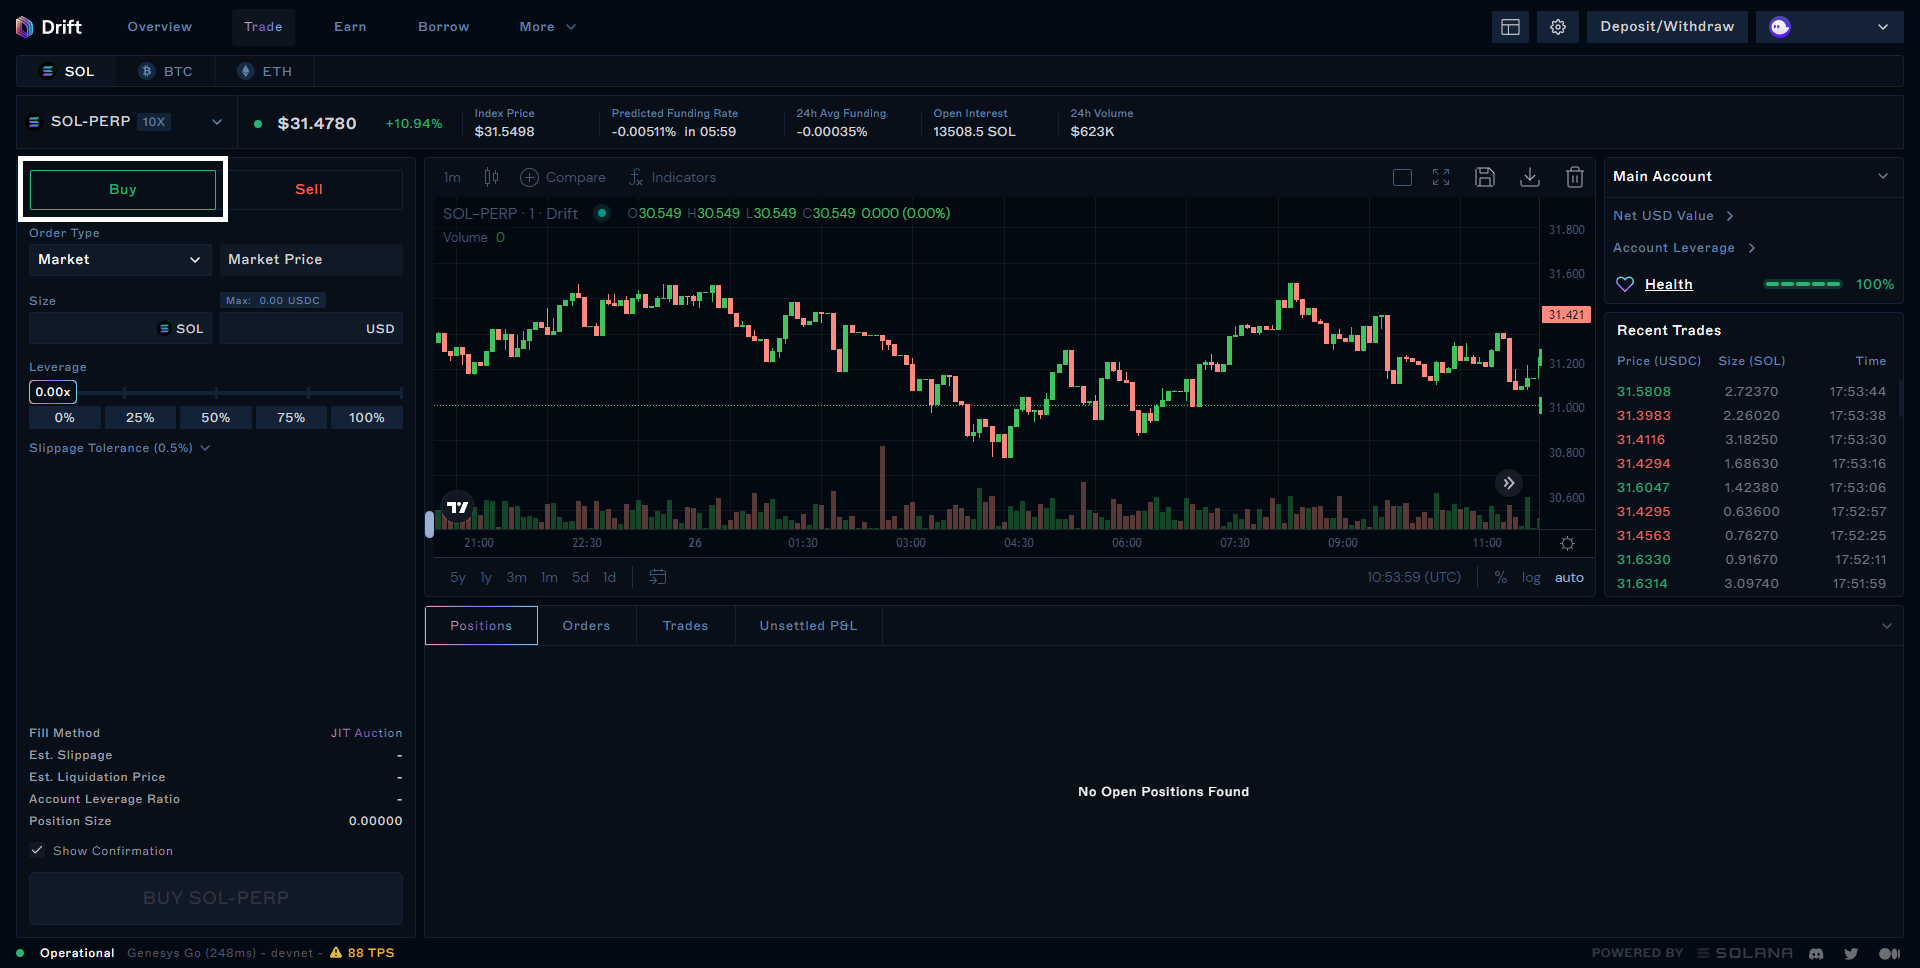Image resolution: width=1920 pixels, height=968 pixels.
Task: Expand Net USD Value details
Action: [x=1730, y=216]
